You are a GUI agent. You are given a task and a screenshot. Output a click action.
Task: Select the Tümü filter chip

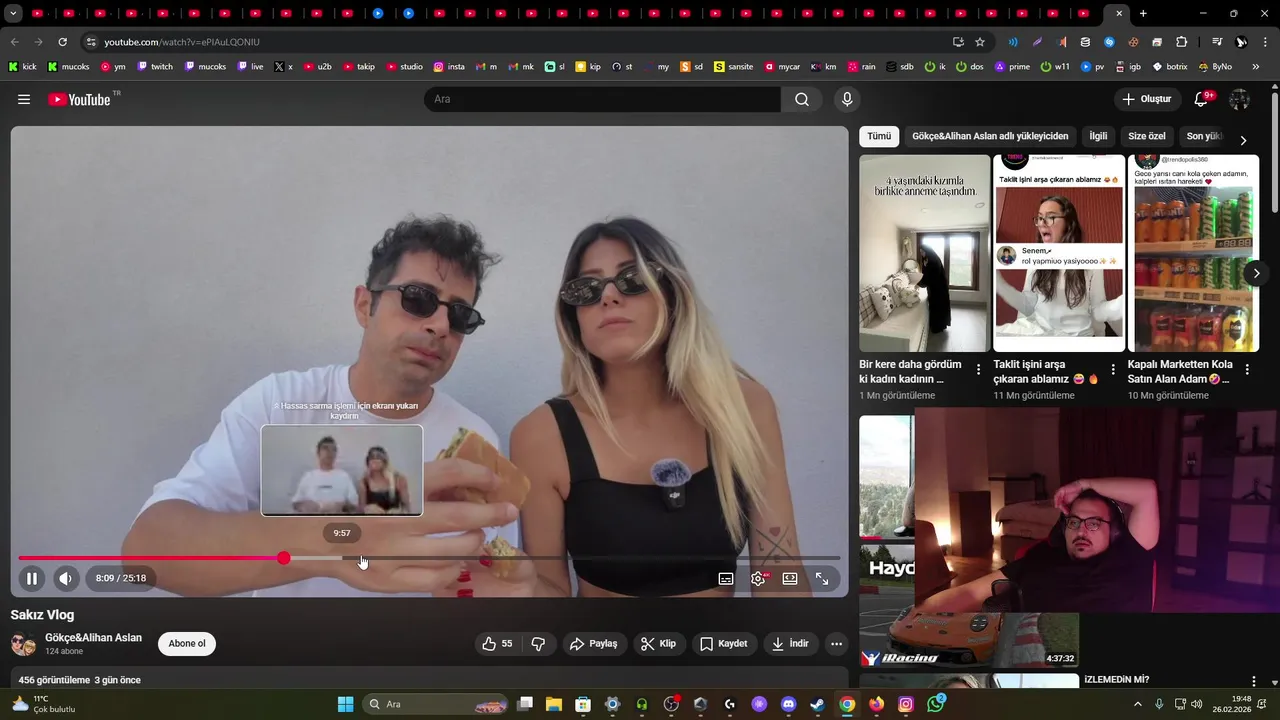pyautogui.click(x=879, y=136)
